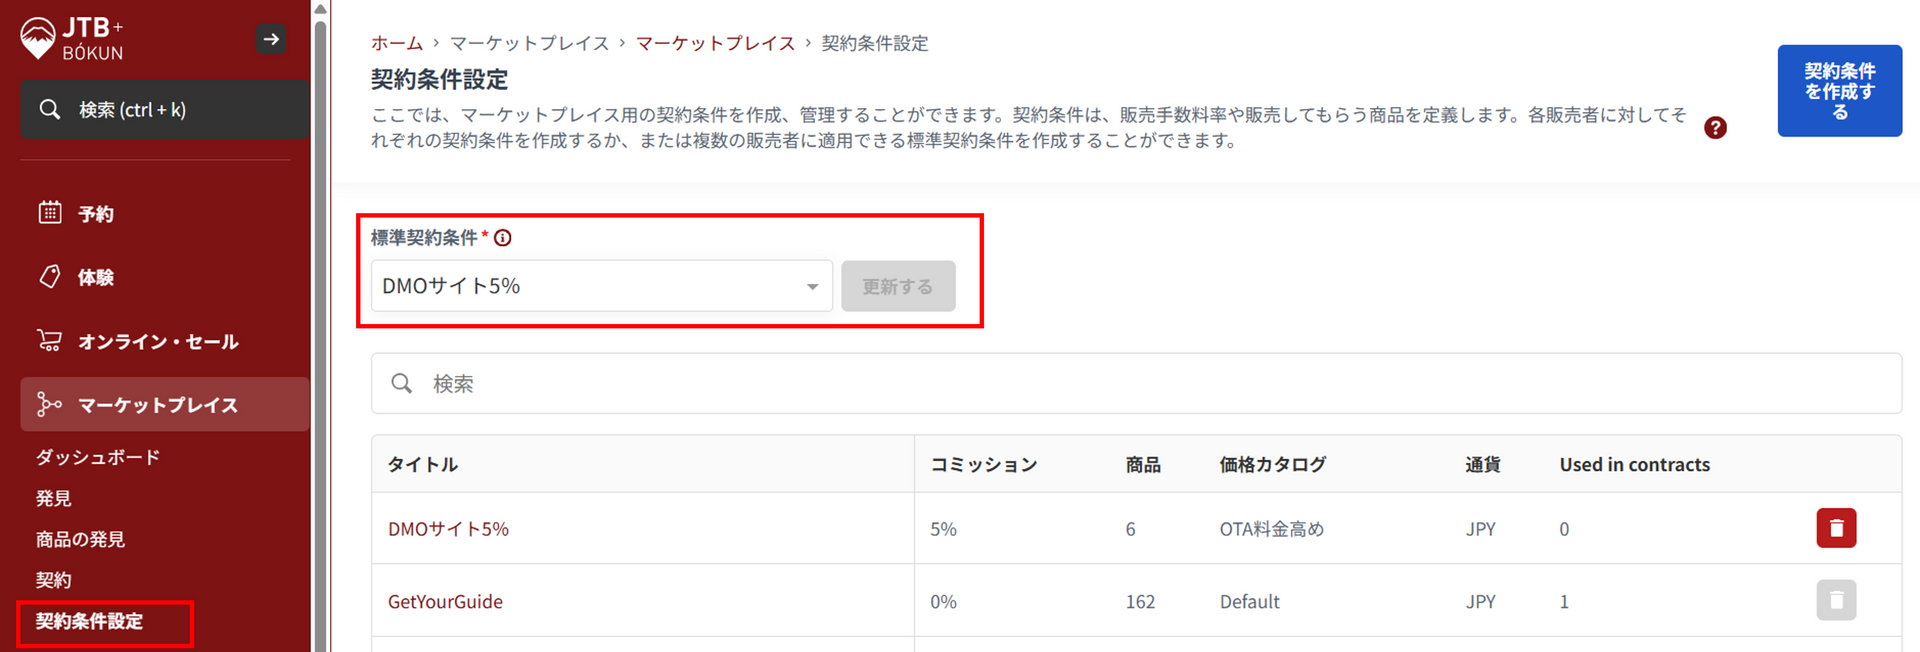Viewport: 1920px width, 652px height.
Task: Open オンライン・セール in the sidebar
Action: click(x=158, y=341)
